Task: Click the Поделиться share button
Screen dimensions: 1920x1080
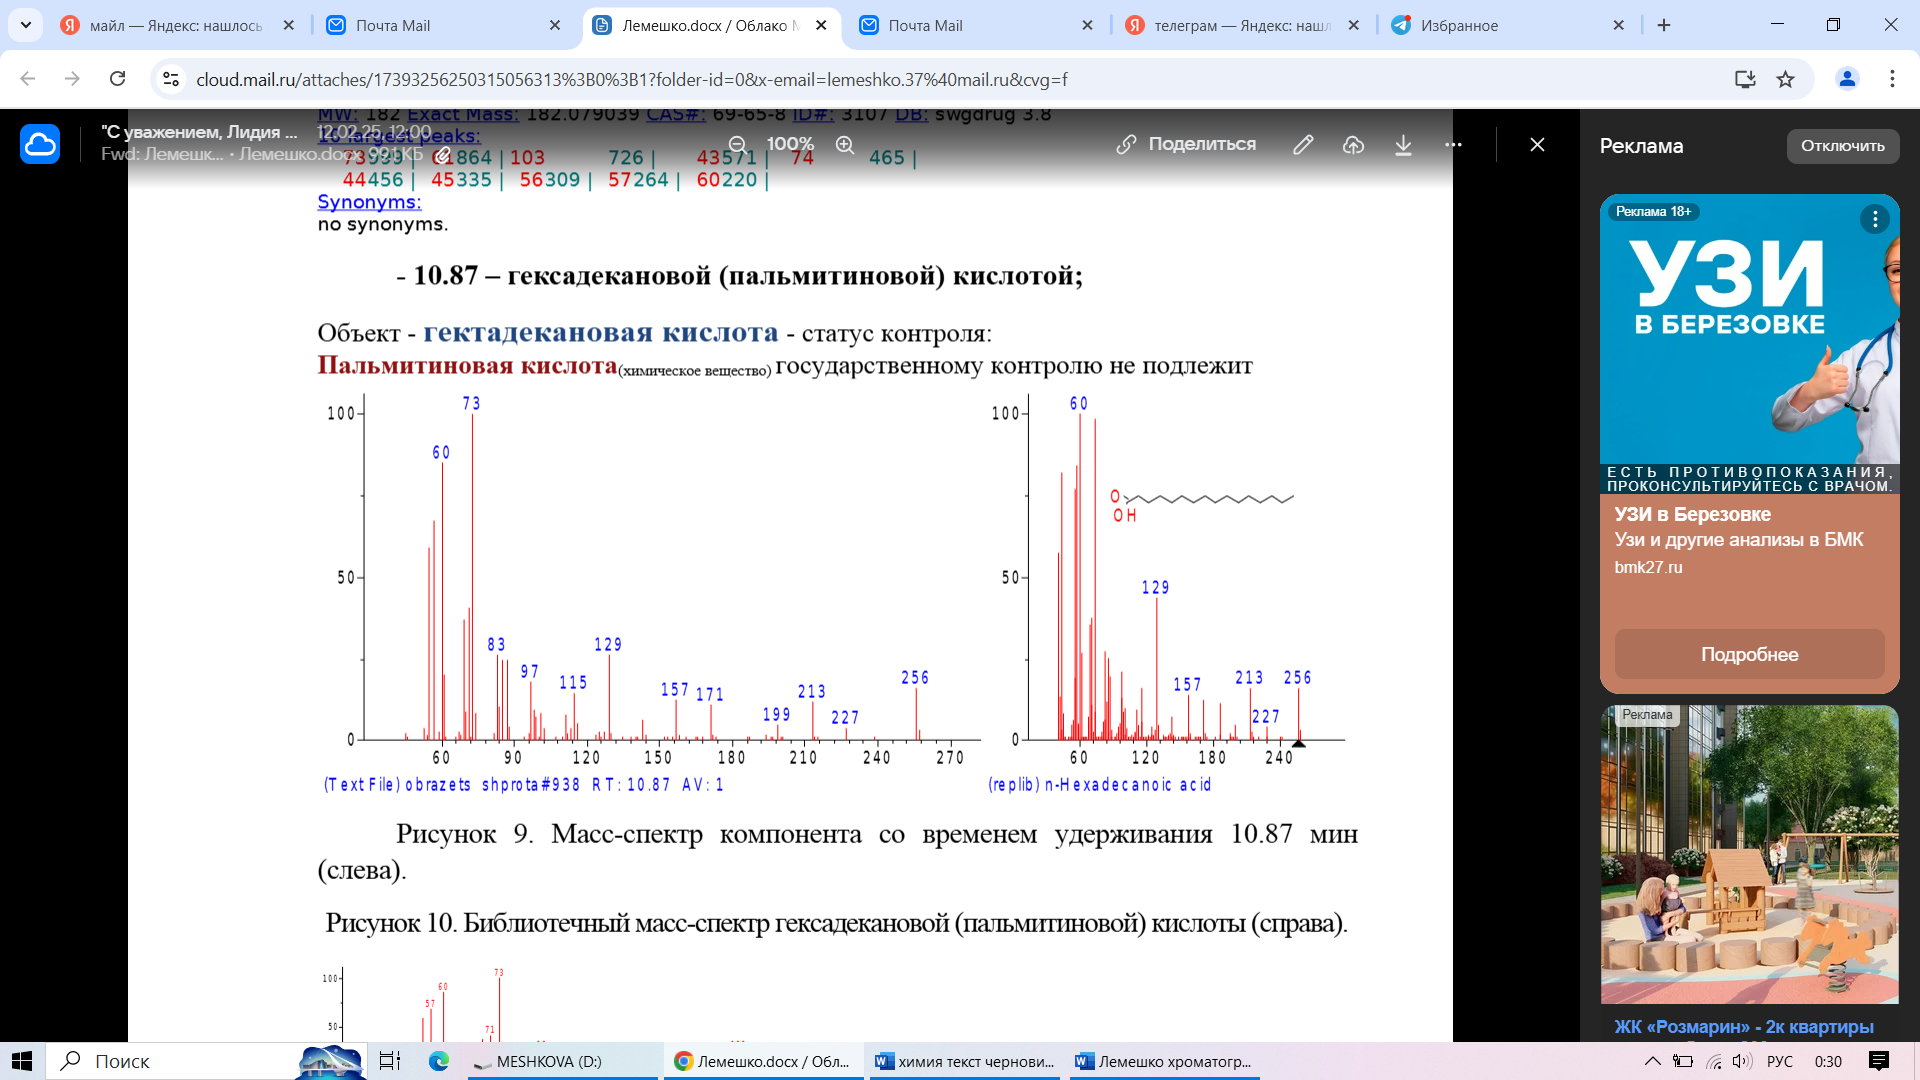Action: tap(1186, 145)
